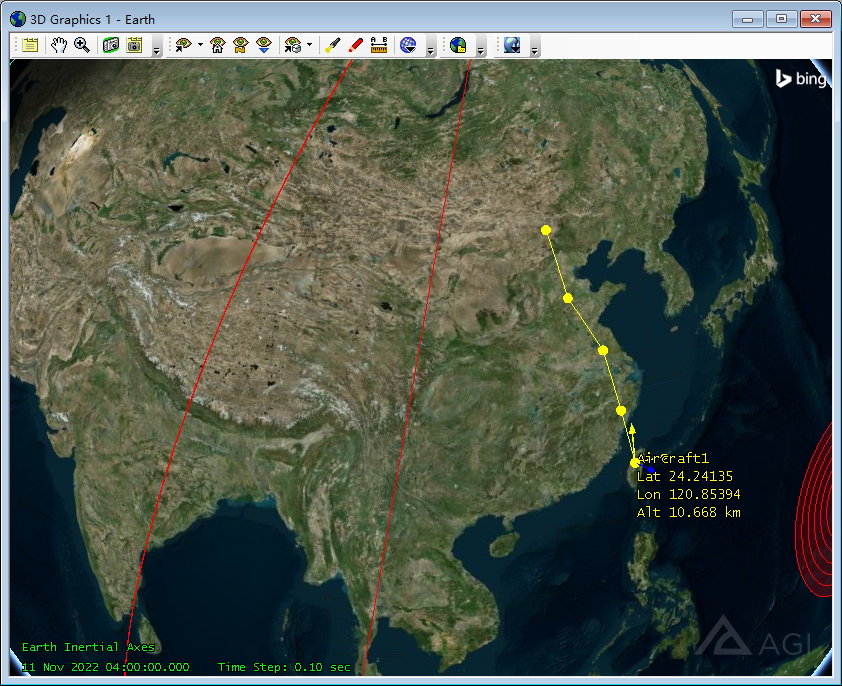This screenshot has width=842, height=686.
Task: Reset the camera with the Home View icon
Action: coord(219,45)
